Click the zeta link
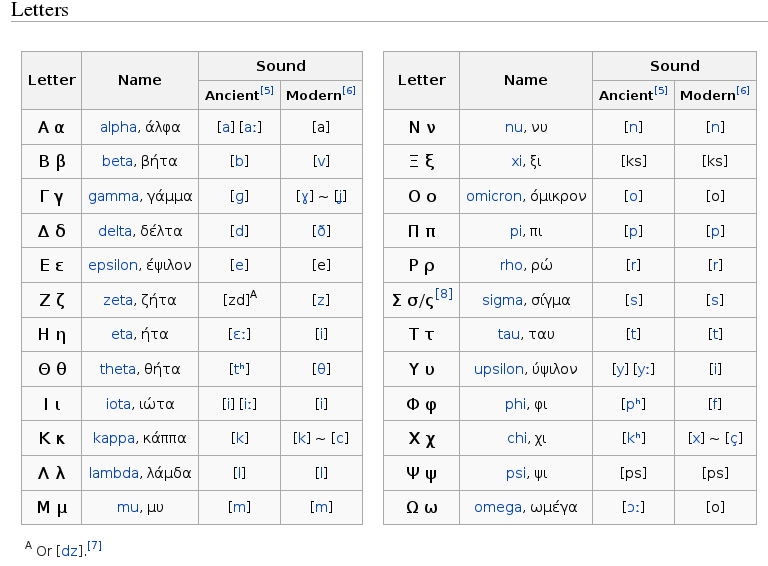Image resolution: width=768 pixels, height=566 pixels. [117, 300]
